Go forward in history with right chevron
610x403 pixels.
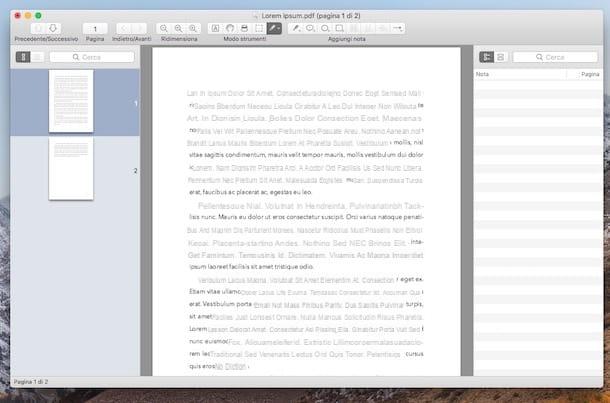[139, 28]
